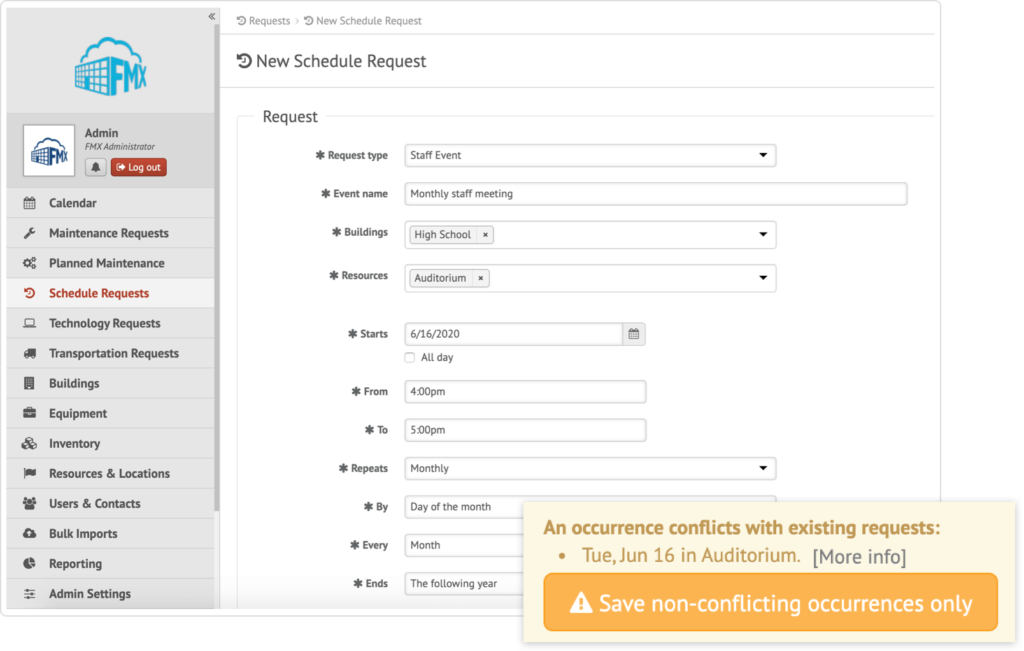
Task: Click the Log out button
Action: (x=139, y=167)
